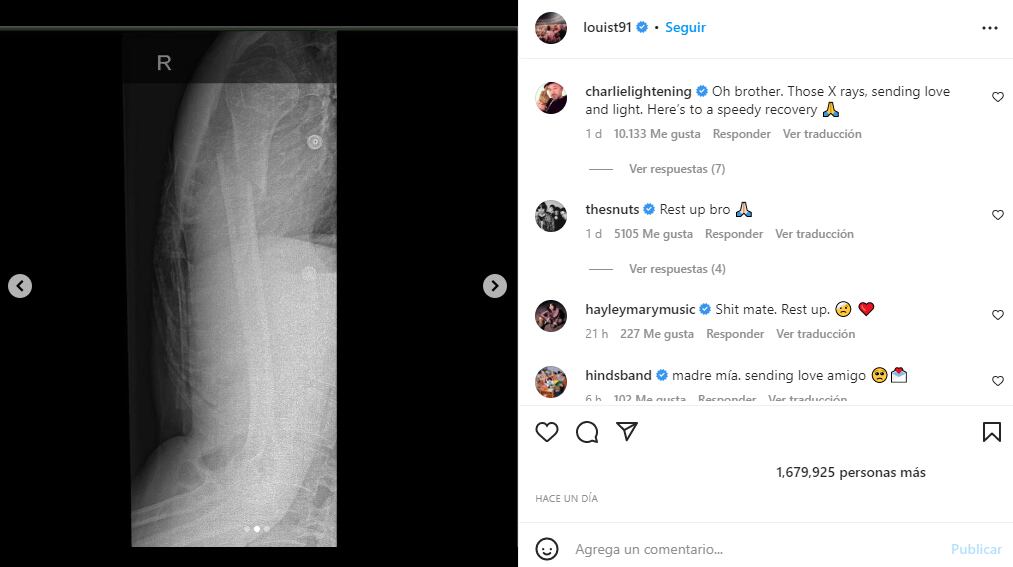Expand 4 replies under thesnuts' comment
The image size is (1013, 567).
pyautogui.click(x=676, y=269)
